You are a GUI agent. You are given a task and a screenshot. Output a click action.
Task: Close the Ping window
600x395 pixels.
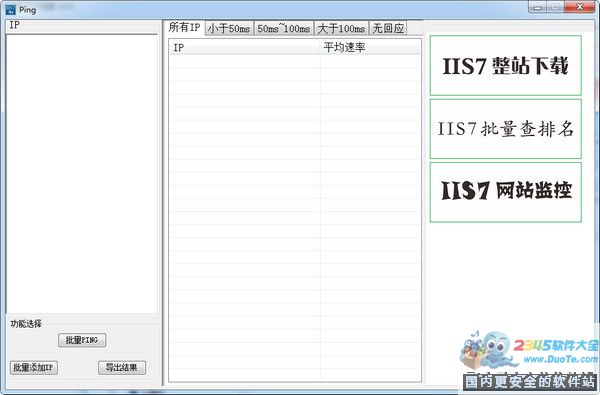pyautogui.click(x=579, y=7)
